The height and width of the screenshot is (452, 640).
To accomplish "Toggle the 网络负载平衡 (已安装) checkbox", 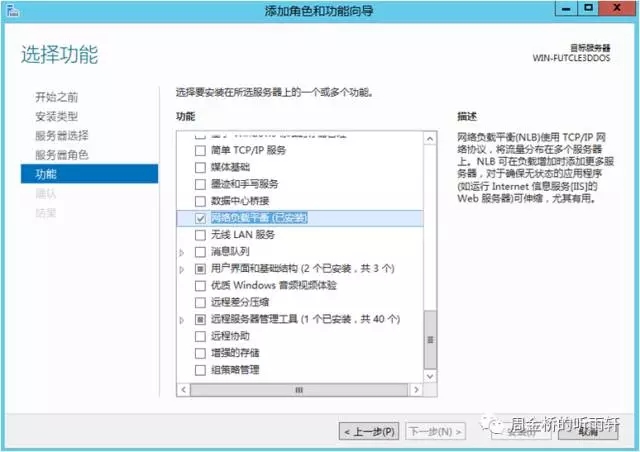I will (x=200, y=218).
